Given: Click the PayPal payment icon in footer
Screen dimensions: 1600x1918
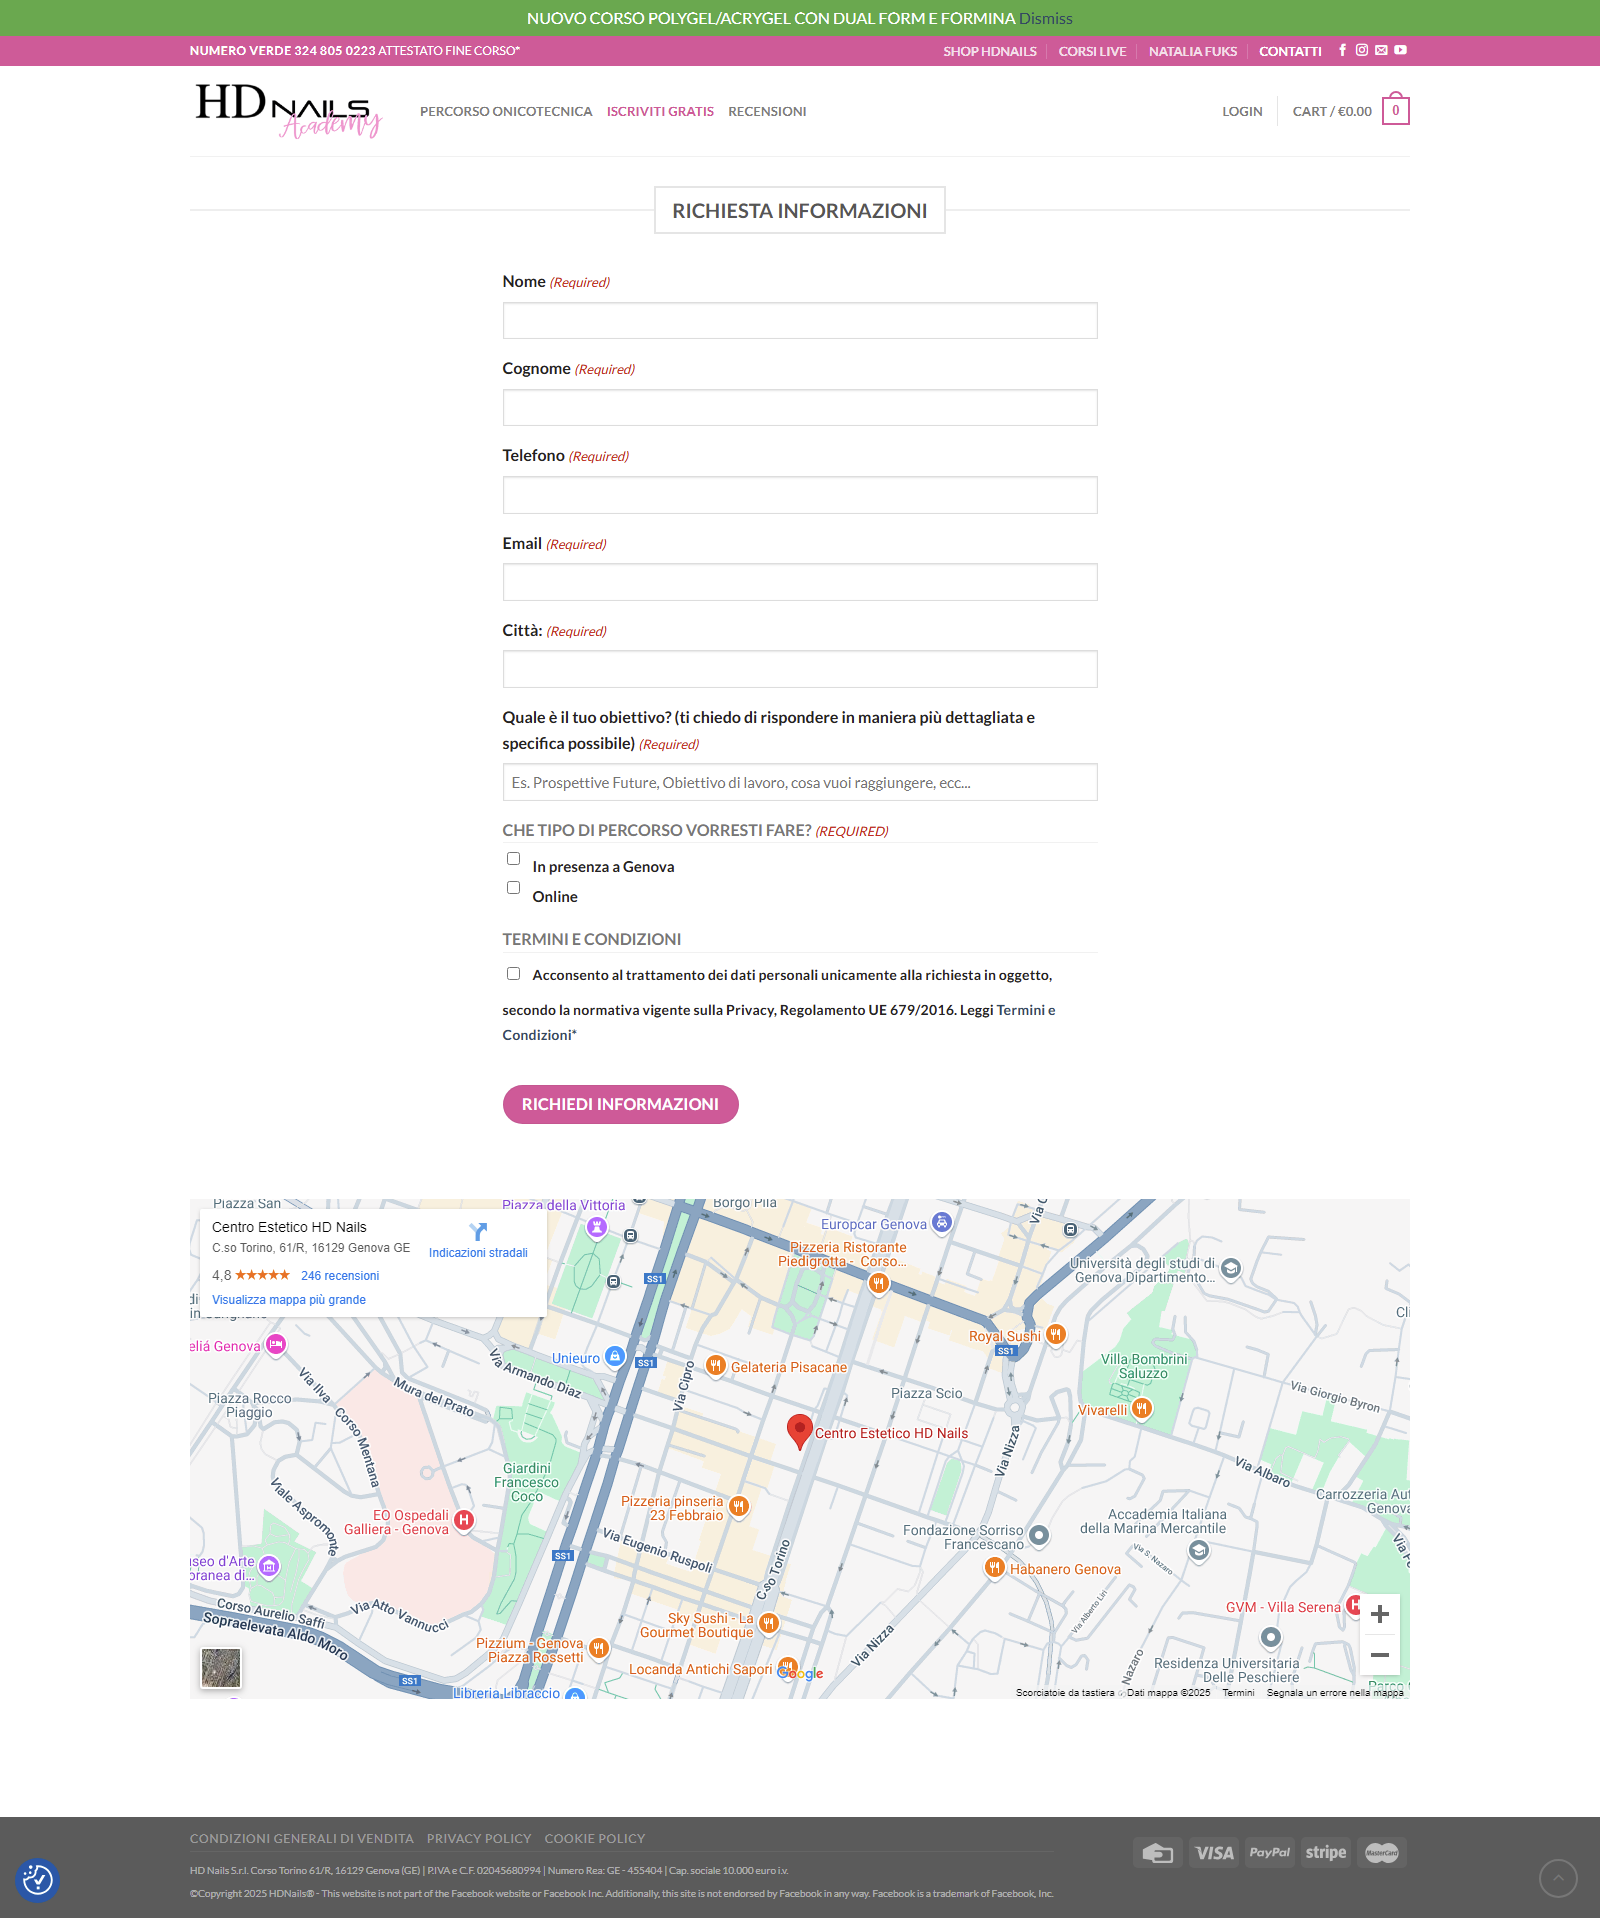Looking at the screenshot, I should pyautogui.click(x=1270, y=1852).
